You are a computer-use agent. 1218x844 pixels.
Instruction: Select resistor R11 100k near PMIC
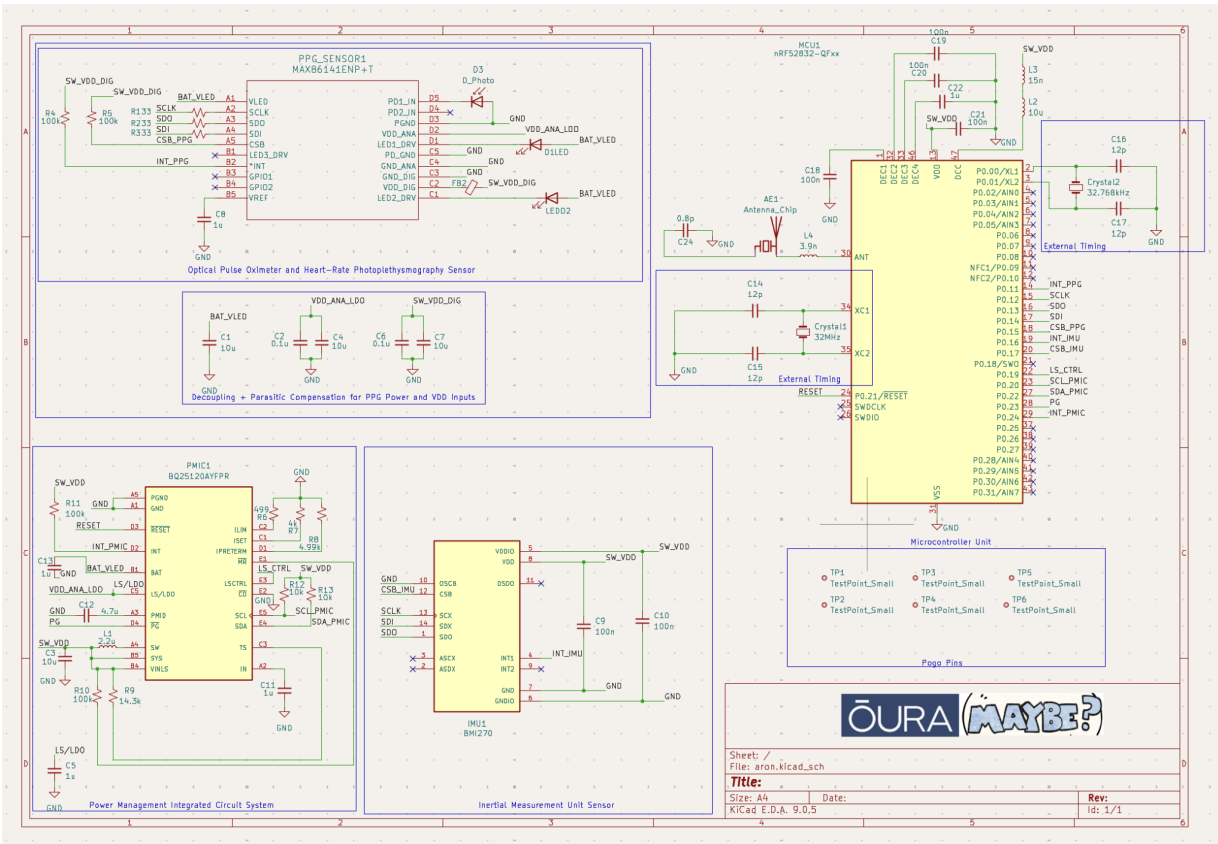(x=55, y=510)
